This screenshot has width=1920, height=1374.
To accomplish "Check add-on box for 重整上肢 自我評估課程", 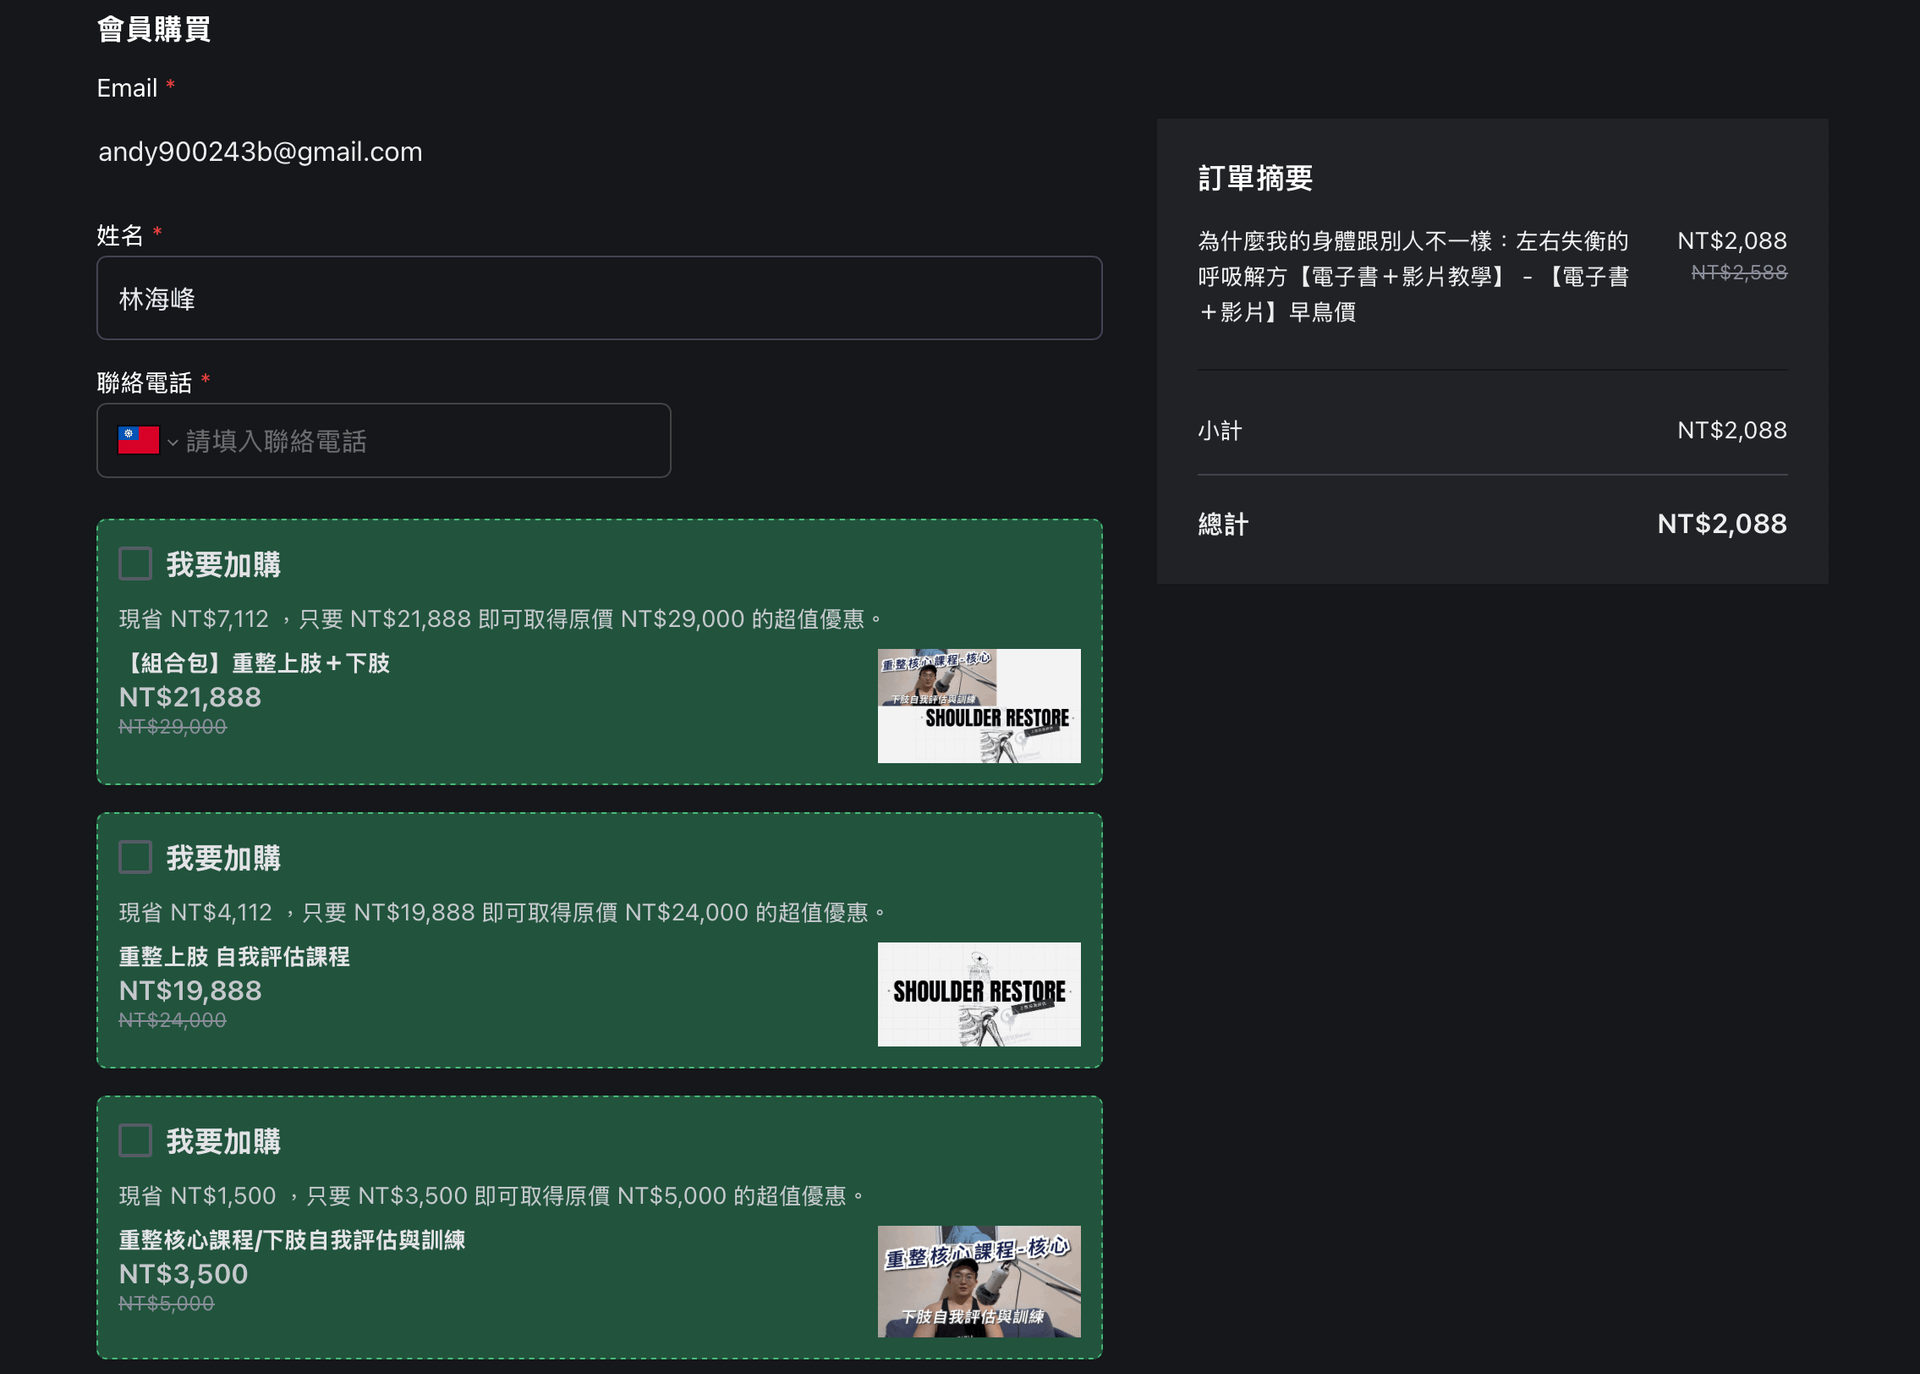I will click(135, 857).
